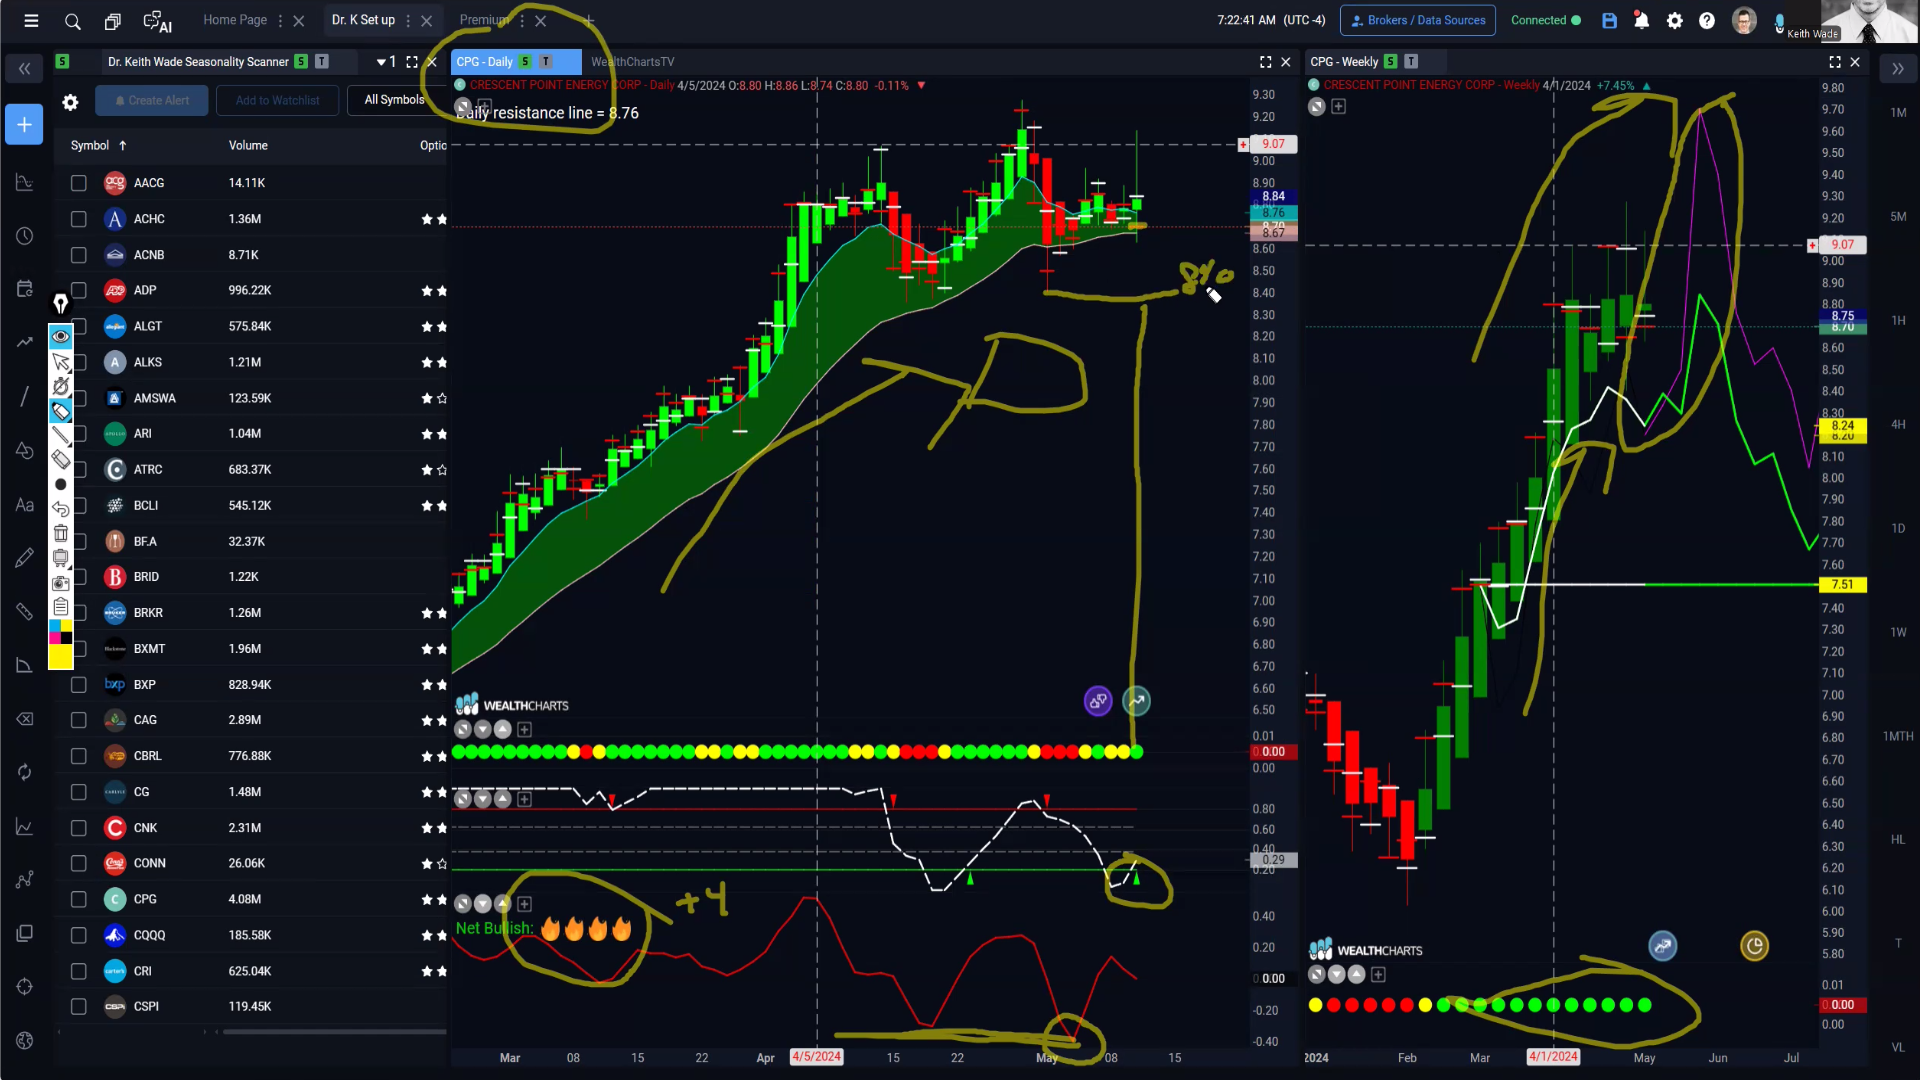Toggle annotation visibility eye icon
Image resolution: width=1920 pixels, height=1080 pixels.
60,336
